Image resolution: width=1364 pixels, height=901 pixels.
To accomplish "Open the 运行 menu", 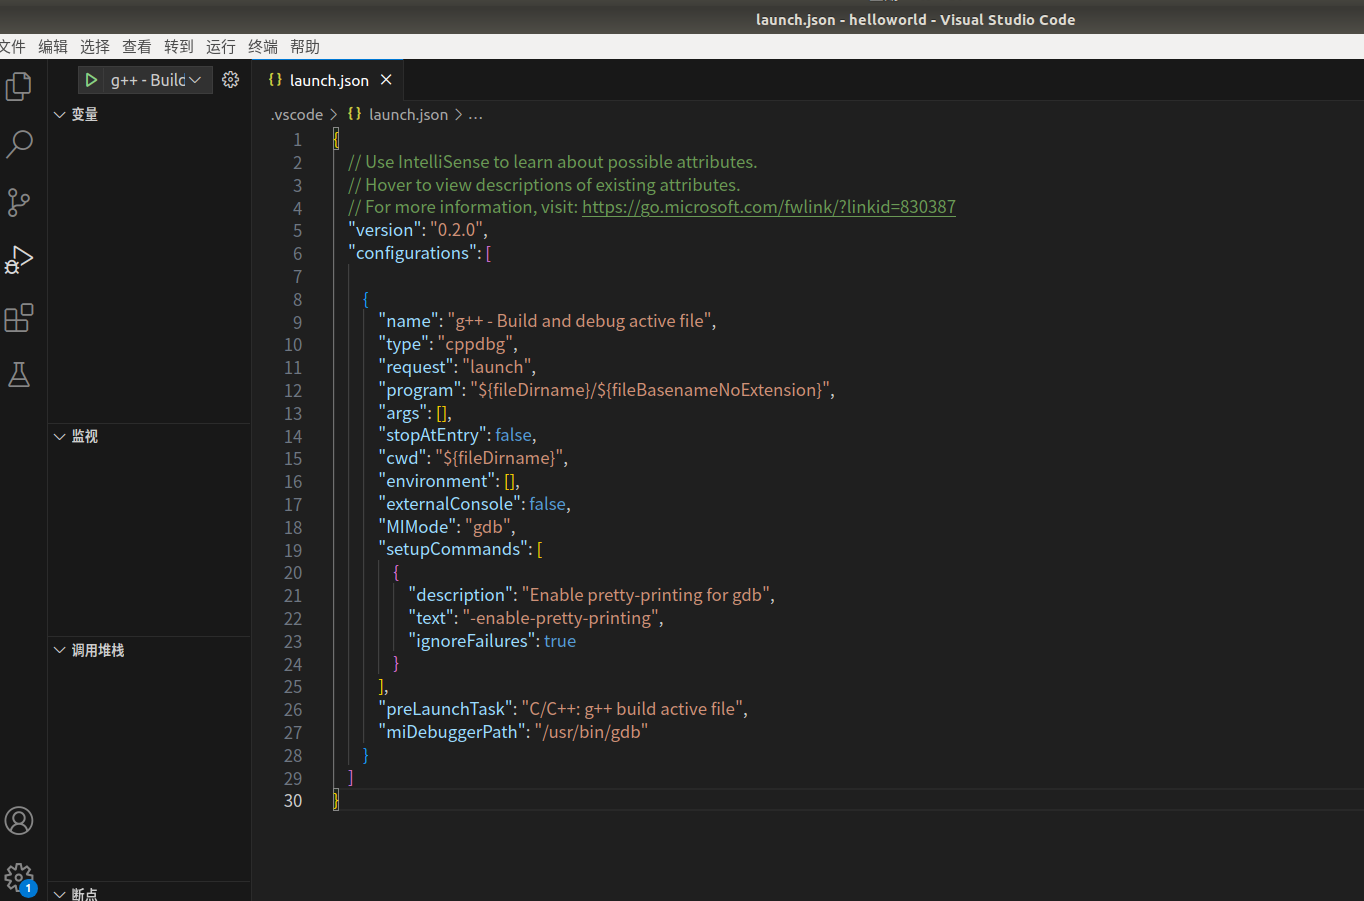I will (x=221, y=47).
